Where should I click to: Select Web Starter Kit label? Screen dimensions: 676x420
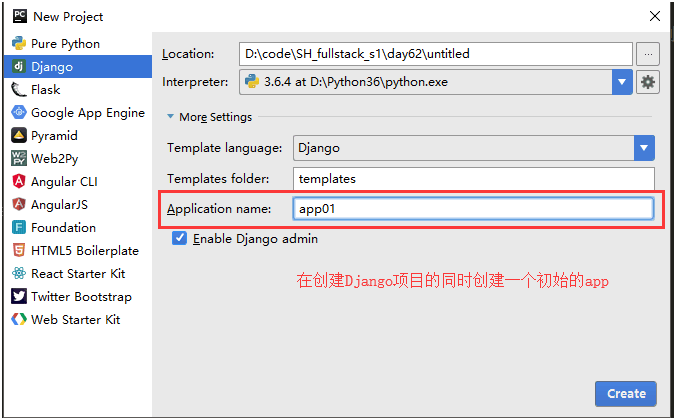pyautogui.click(x=75, y=320)
